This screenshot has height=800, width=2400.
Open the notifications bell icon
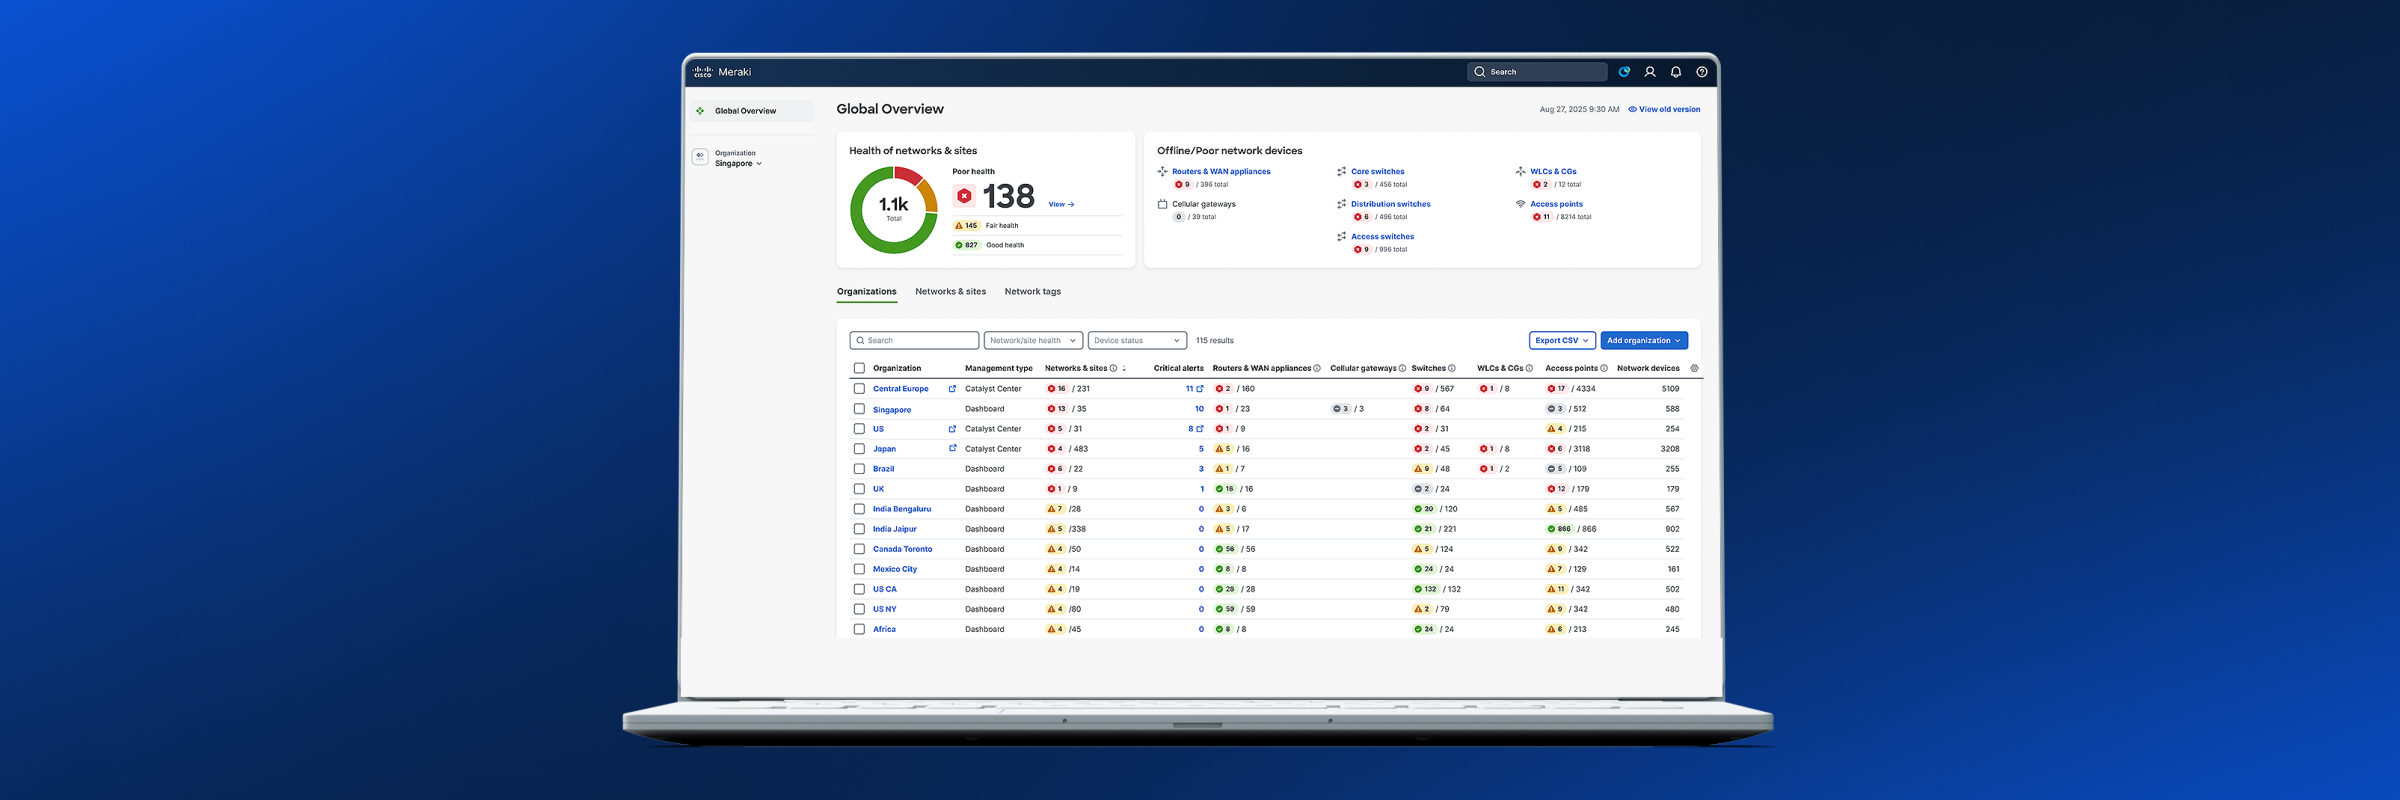click(1676, 72)
